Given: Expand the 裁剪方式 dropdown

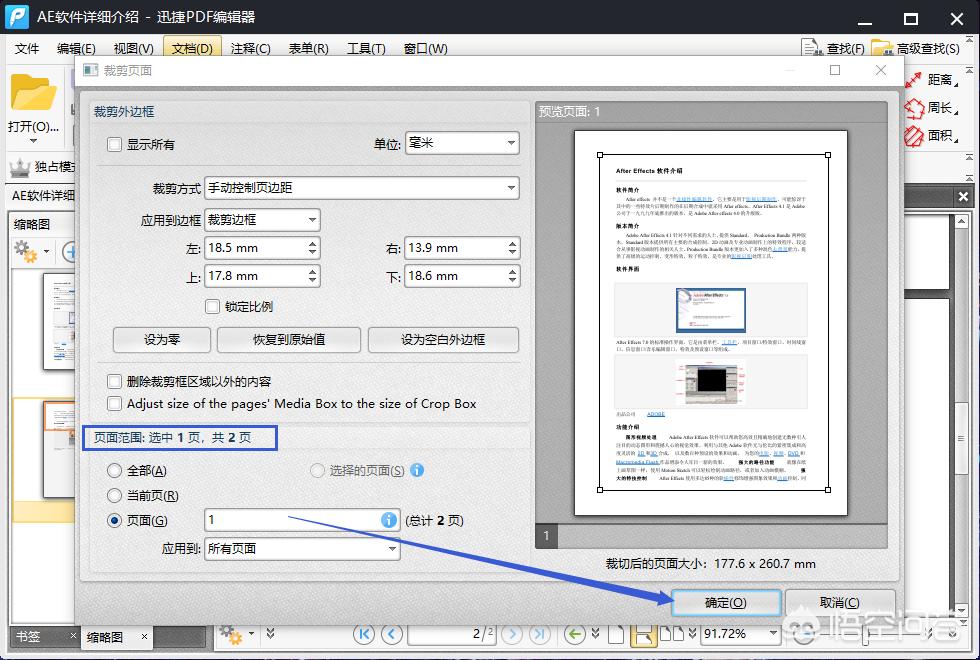Looking at the screenshot, I should click(361, 187).
